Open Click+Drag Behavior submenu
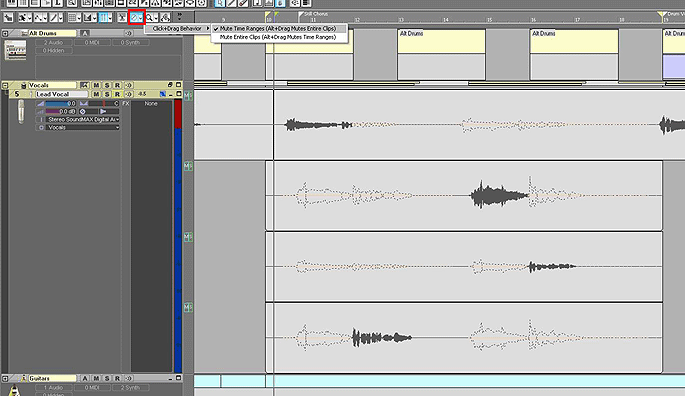This screenshot has height=396, width=685. click(178, 28)
